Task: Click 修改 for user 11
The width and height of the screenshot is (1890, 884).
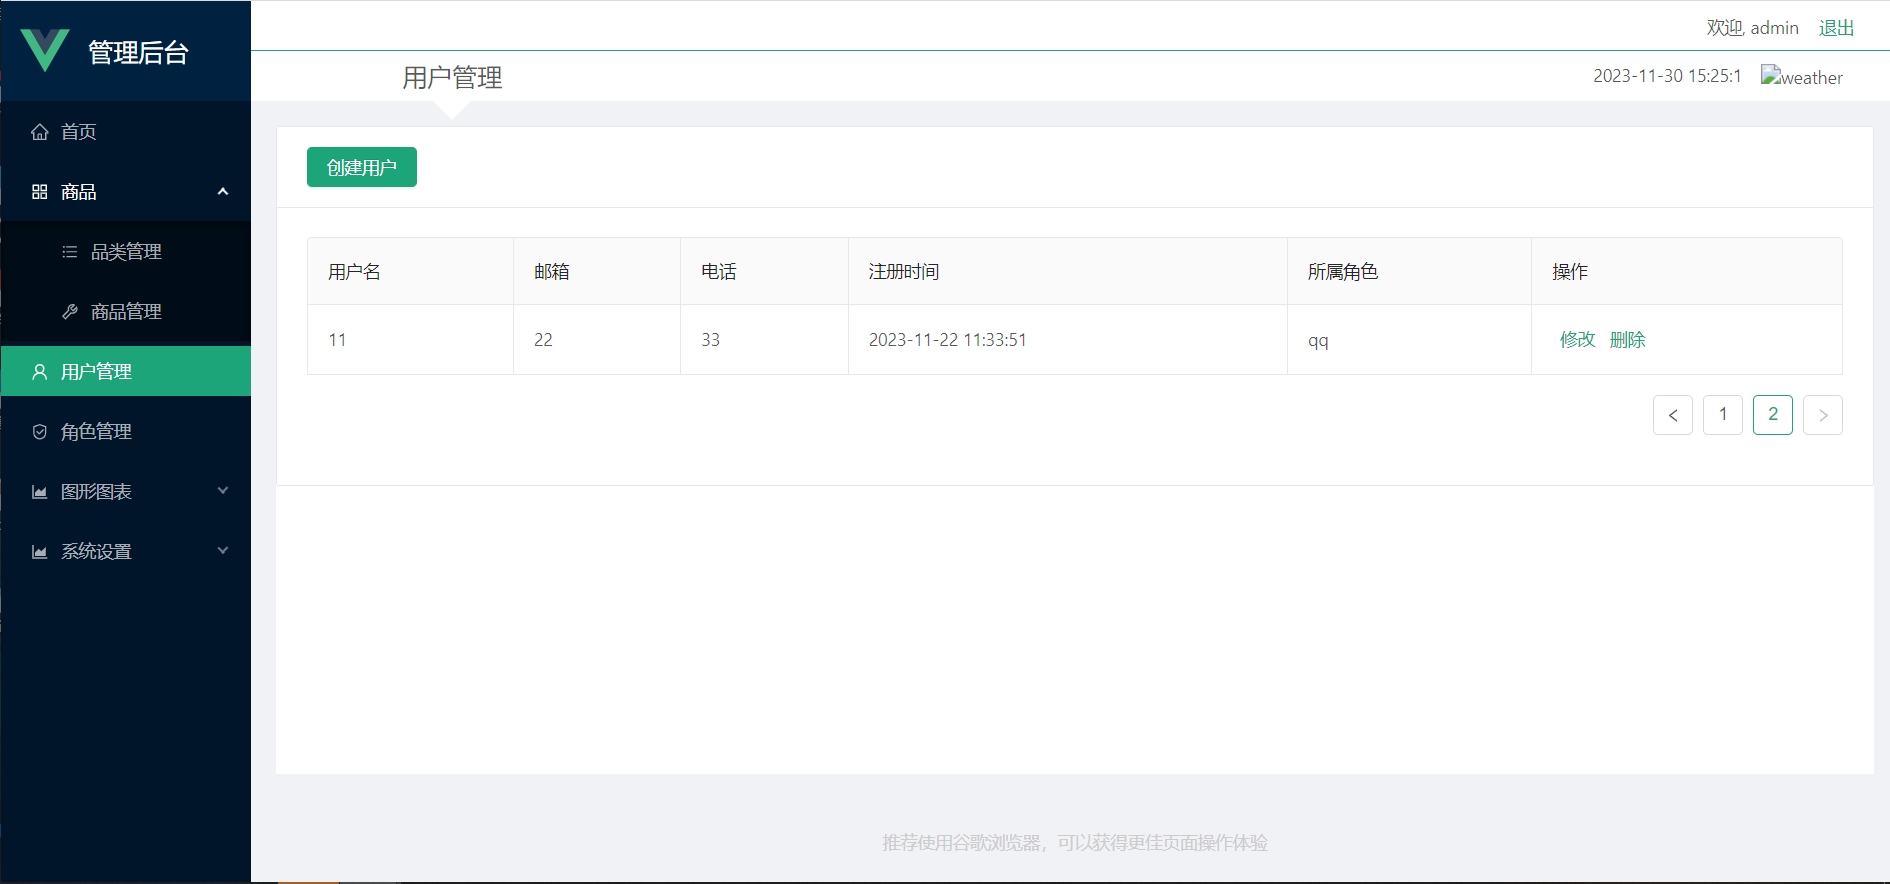Action: (1577, 340)
